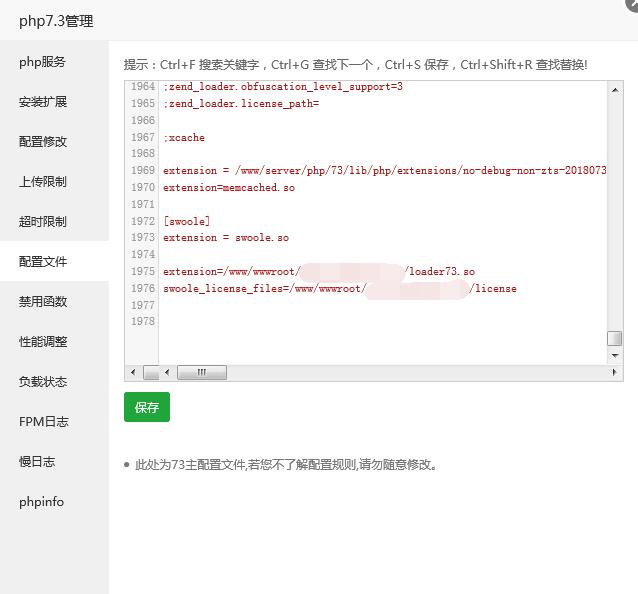638x594 pixels.
Task: Select the 配置文件 sidebar tab
Action: pos(42,262)
